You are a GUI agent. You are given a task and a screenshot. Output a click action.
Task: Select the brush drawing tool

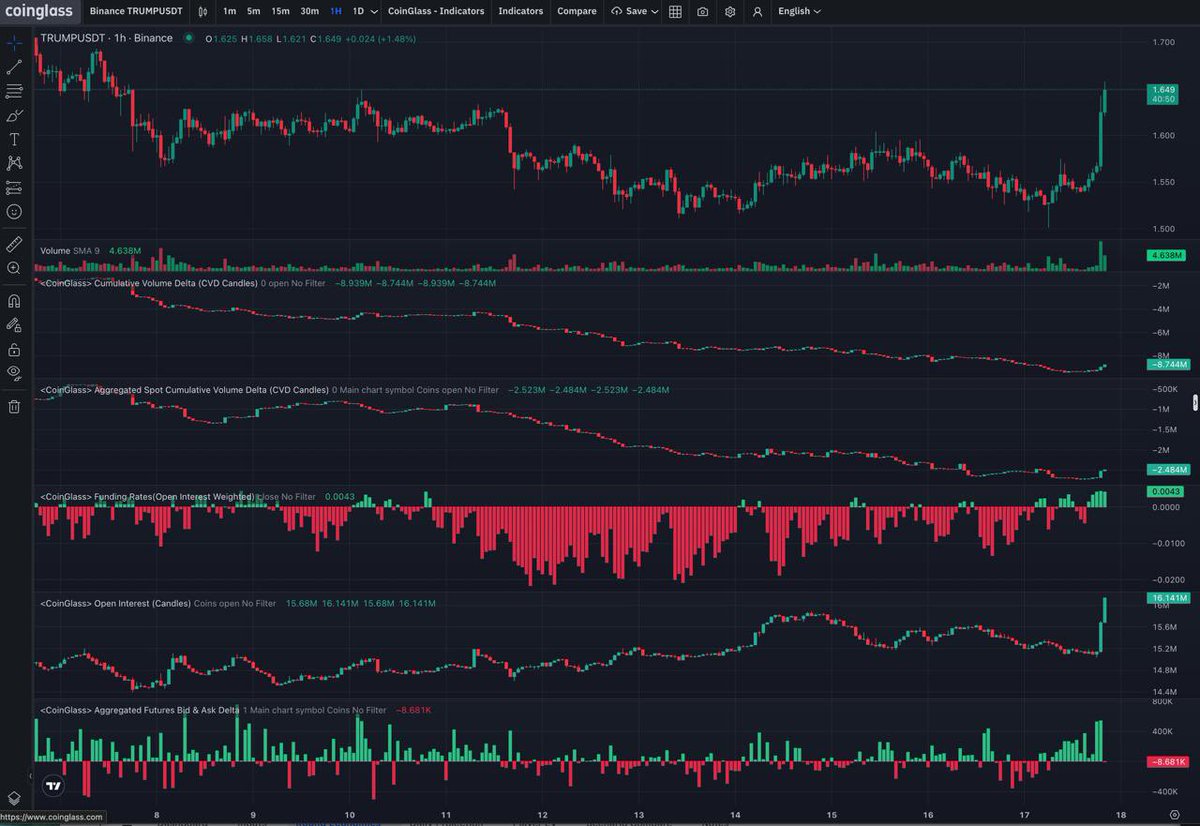(x=14, y=116)
